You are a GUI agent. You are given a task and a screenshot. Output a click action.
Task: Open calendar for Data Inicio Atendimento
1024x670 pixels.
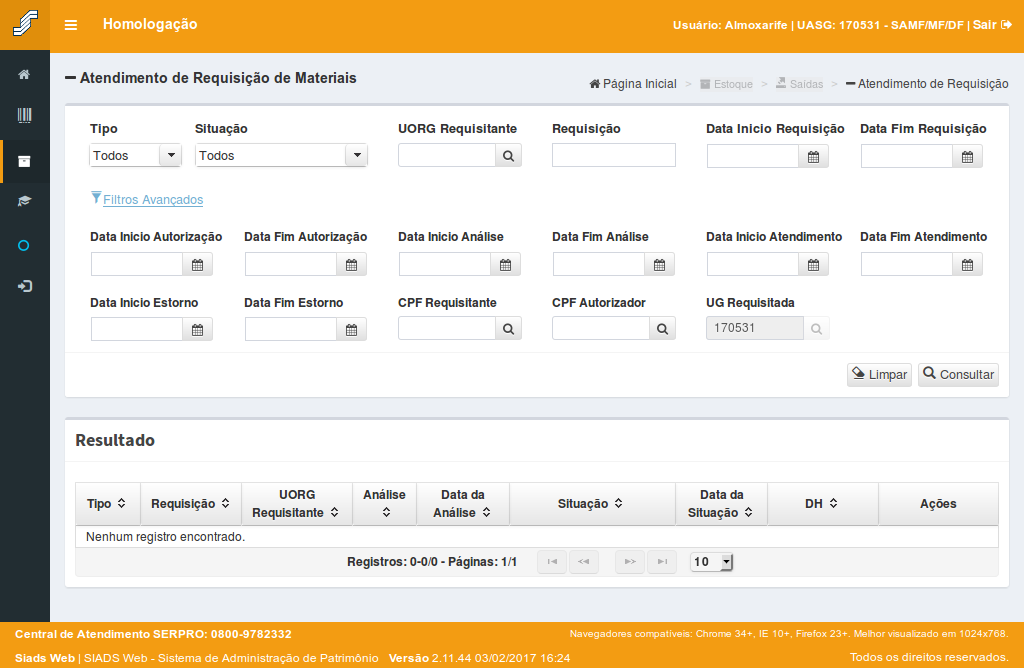(813, 264)
